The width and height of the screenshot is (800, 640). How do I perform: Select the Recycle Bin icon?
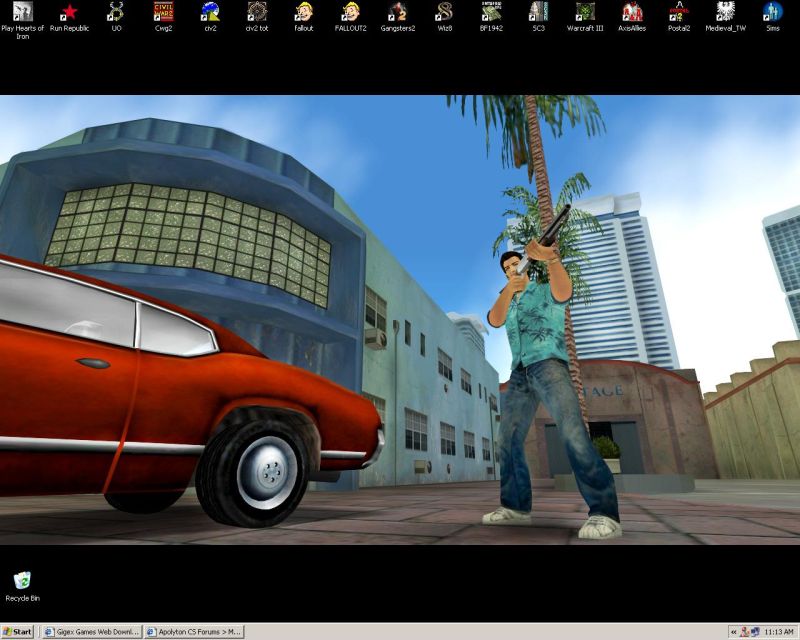22,582
